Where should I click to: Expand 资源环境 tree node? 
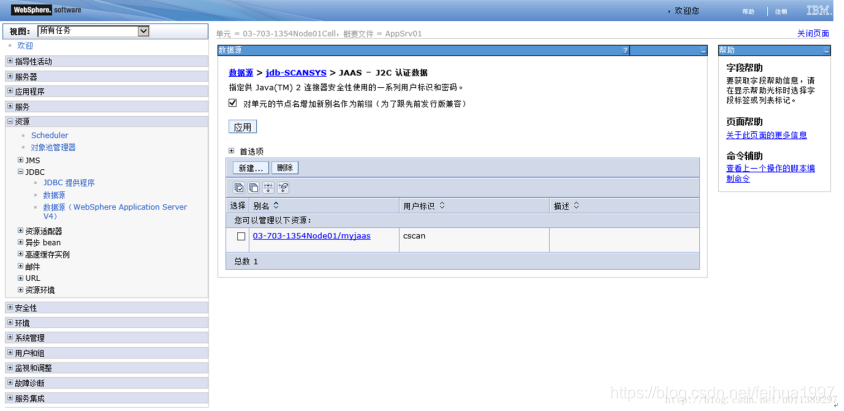pos(21,290)
